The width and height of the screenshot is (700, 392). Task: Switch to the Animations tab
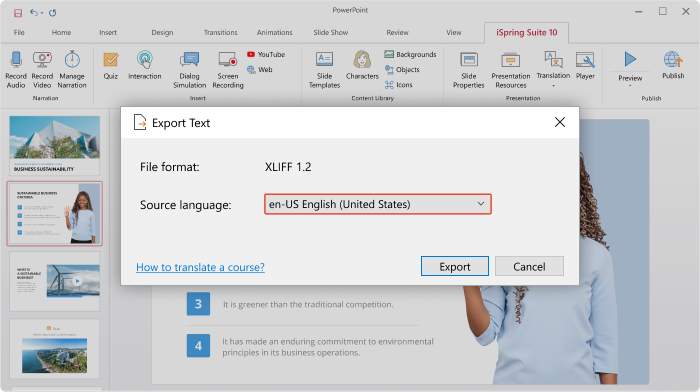(275, 33)
